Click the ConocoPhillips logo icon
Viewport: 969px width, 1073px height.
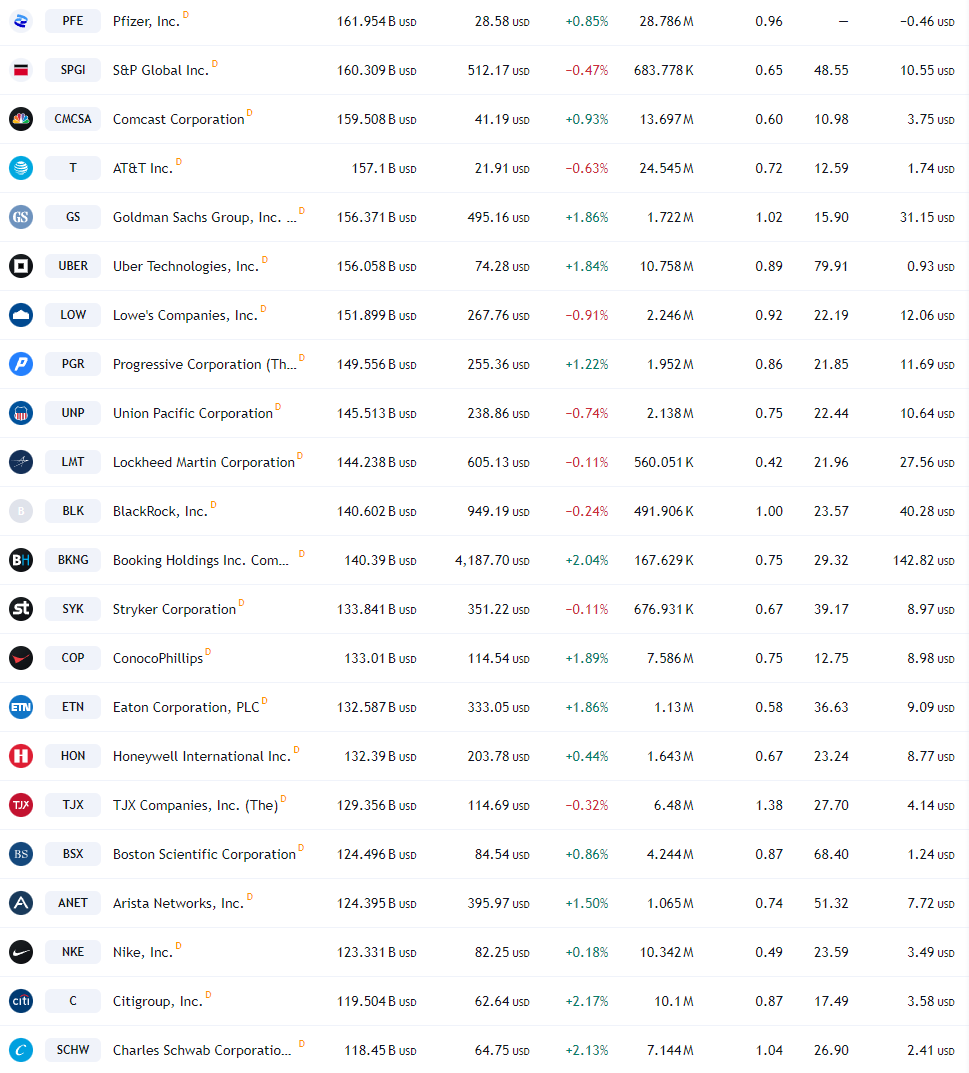[21, 658]
